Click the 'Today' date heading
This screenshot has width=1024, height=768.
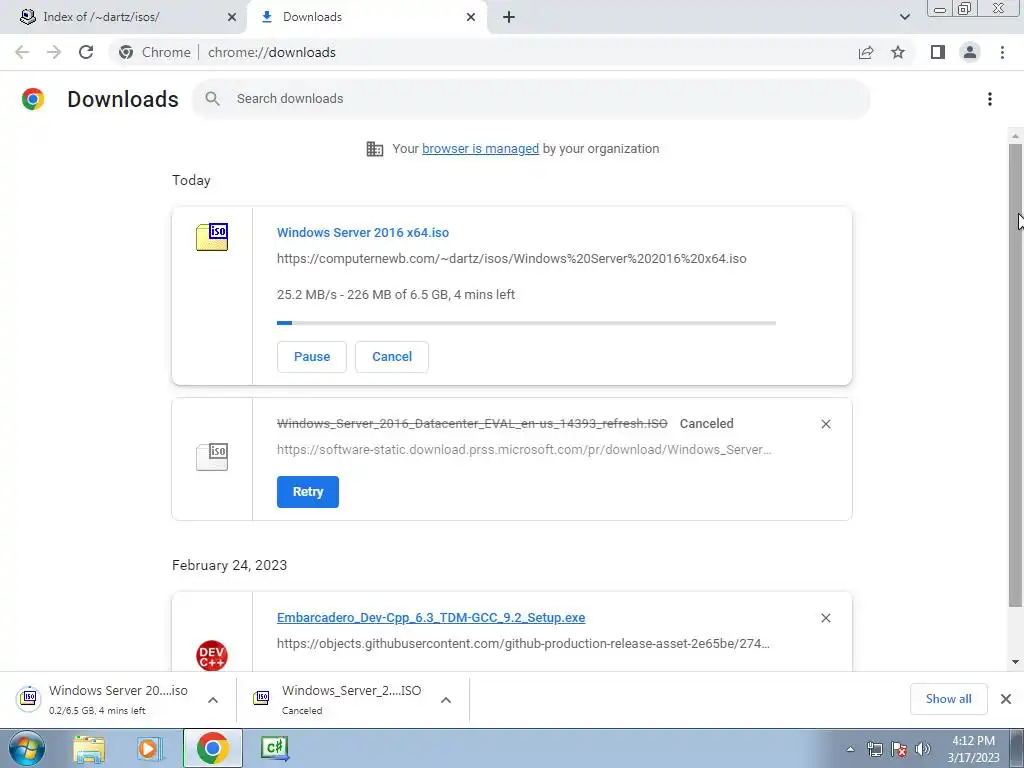(191, 180)
